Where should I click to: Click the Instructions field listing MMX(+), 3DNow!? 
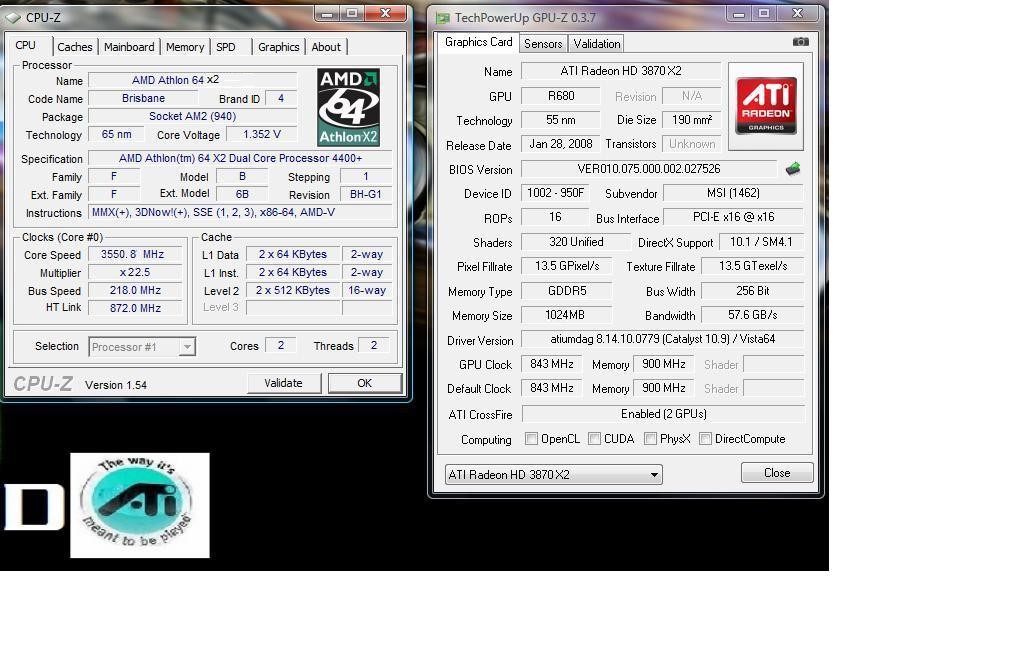240,212
